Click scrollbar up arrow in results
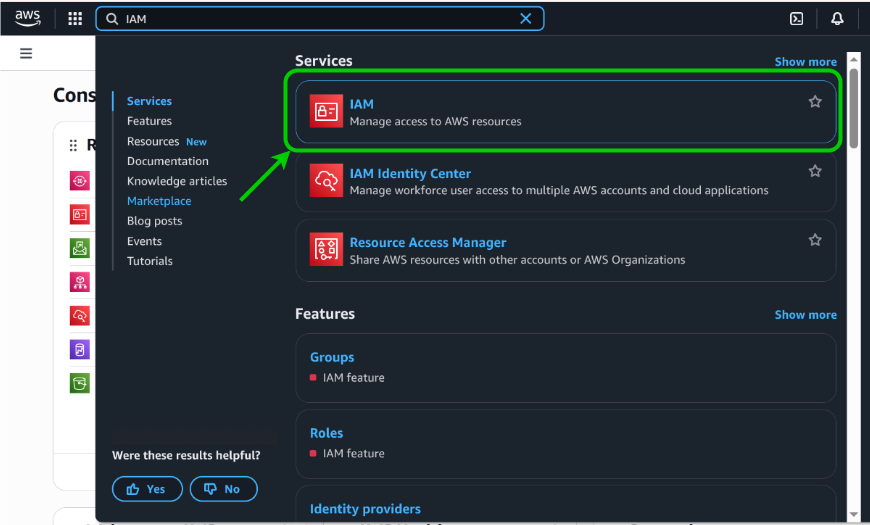Image resolution: width=870 pixels, height=525 pixels. [x=853, y=59]
